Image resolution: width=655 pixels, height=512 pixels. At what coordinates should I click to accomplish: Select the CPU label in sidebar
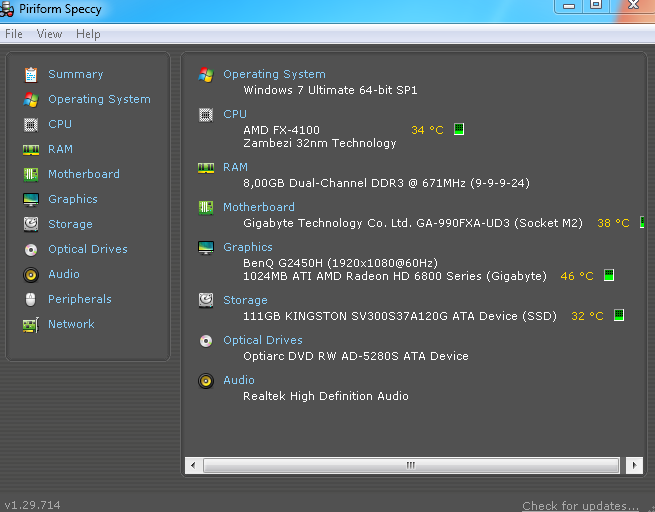[60, 124]
